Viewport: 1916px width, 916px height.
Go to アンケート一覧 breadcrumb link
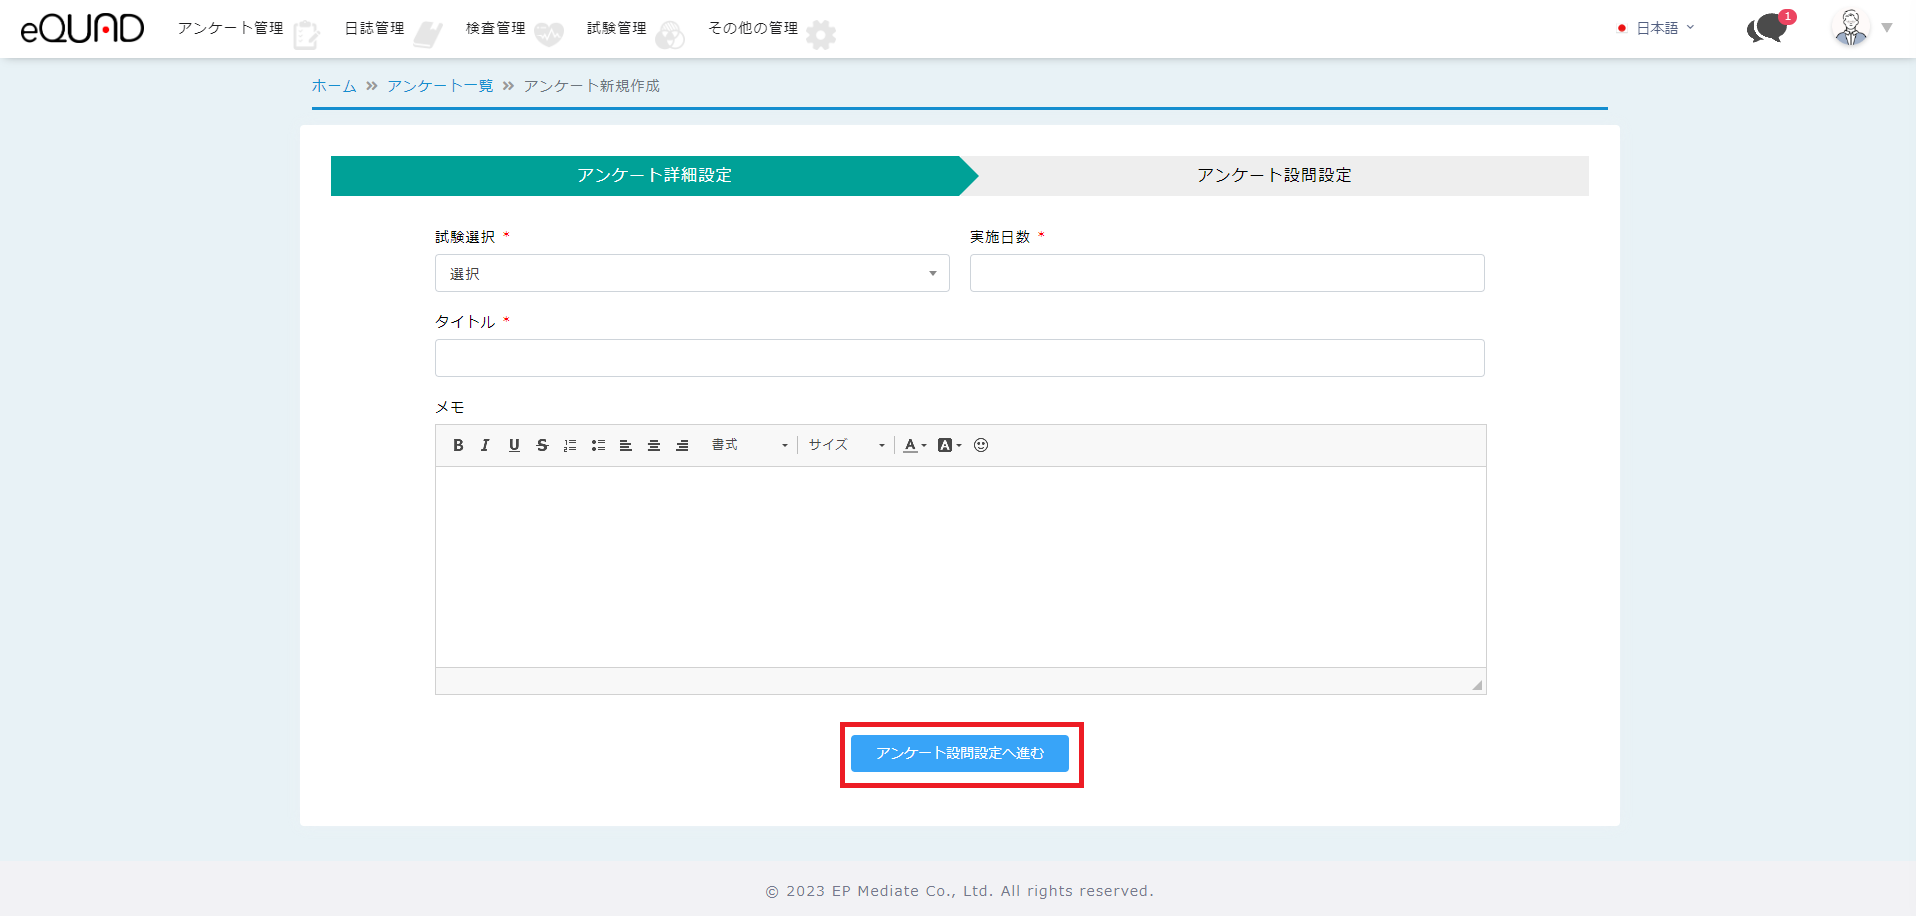(440, 86)
